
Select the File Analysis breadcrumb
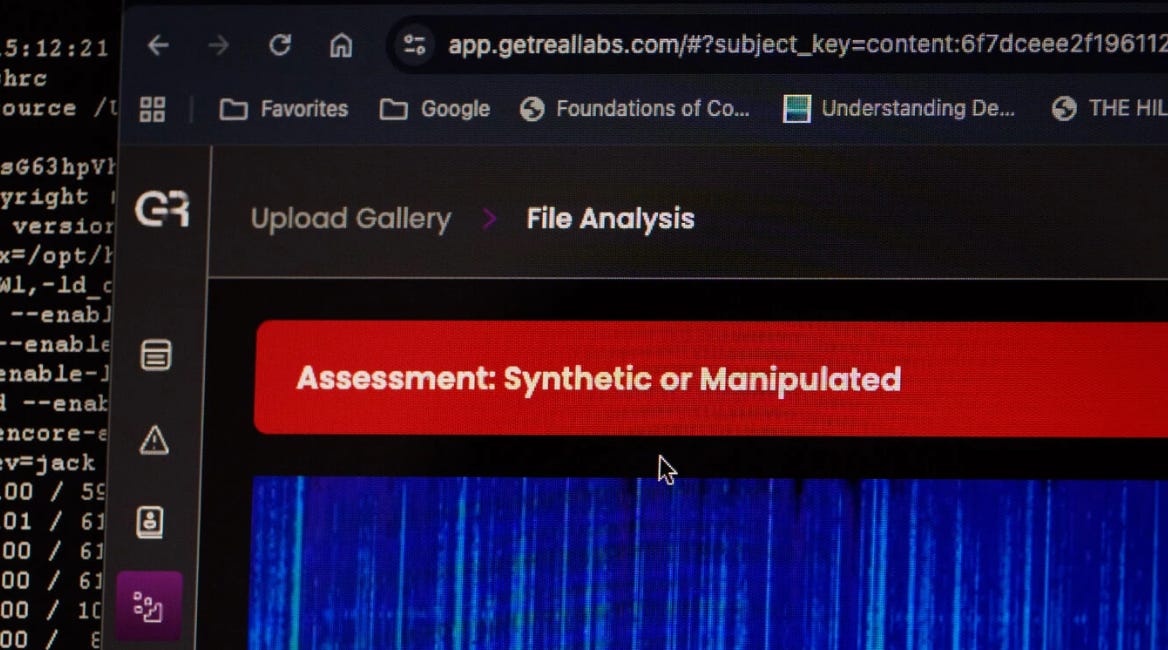point(610,219)
